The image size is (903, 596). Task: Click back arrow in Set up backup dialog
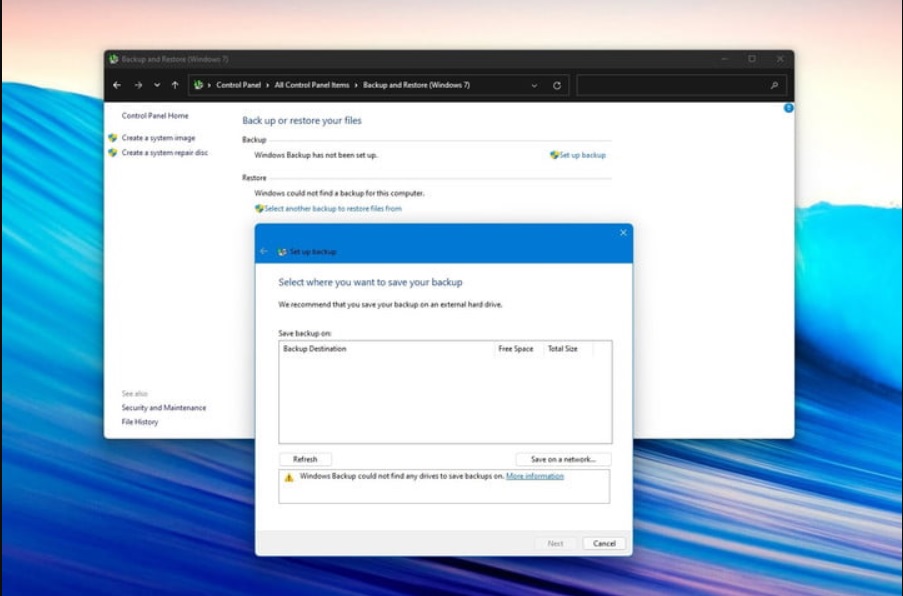click(x=264, y=252)
